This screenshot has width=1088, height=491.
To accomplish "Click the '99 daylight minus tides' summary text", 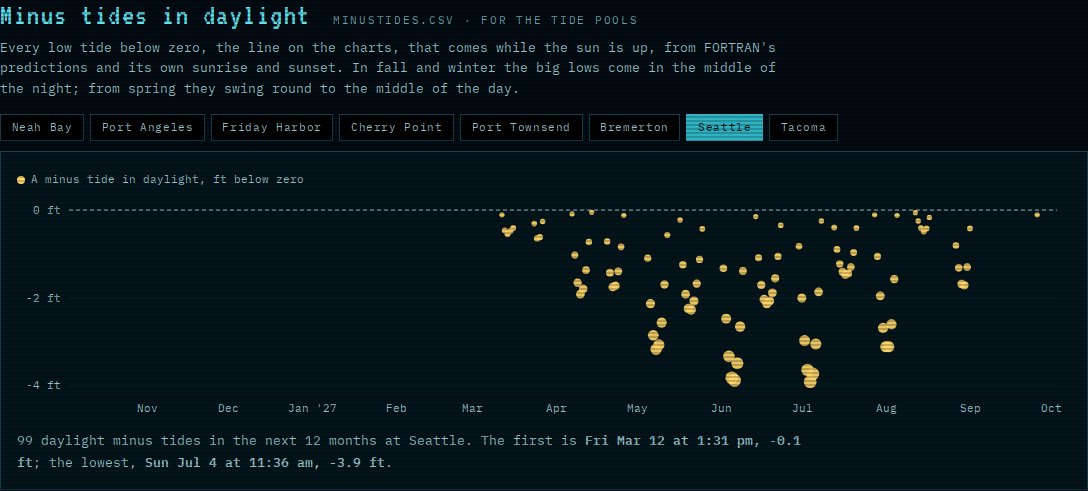I will 101,440.
